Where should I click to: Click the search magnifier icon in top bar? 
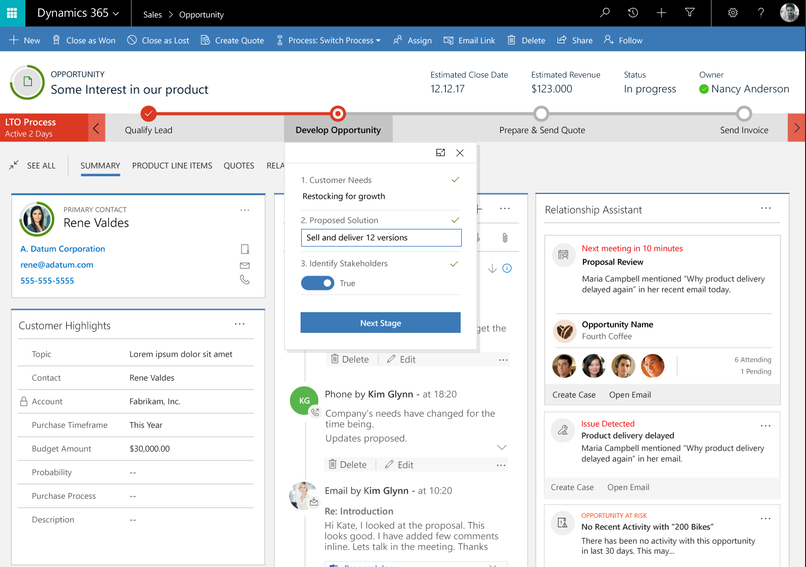(x=605, y=12)
